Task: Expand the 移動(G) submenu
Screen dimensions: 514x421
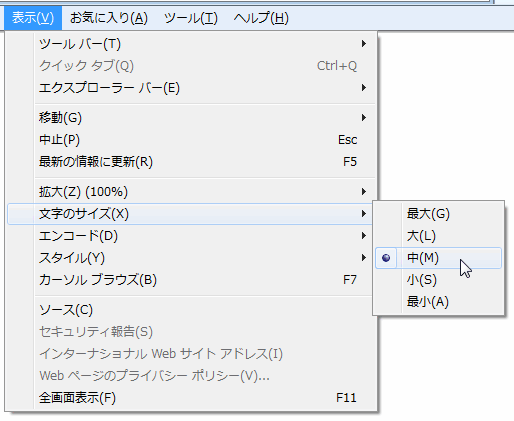Action: (x=191, y=118)
